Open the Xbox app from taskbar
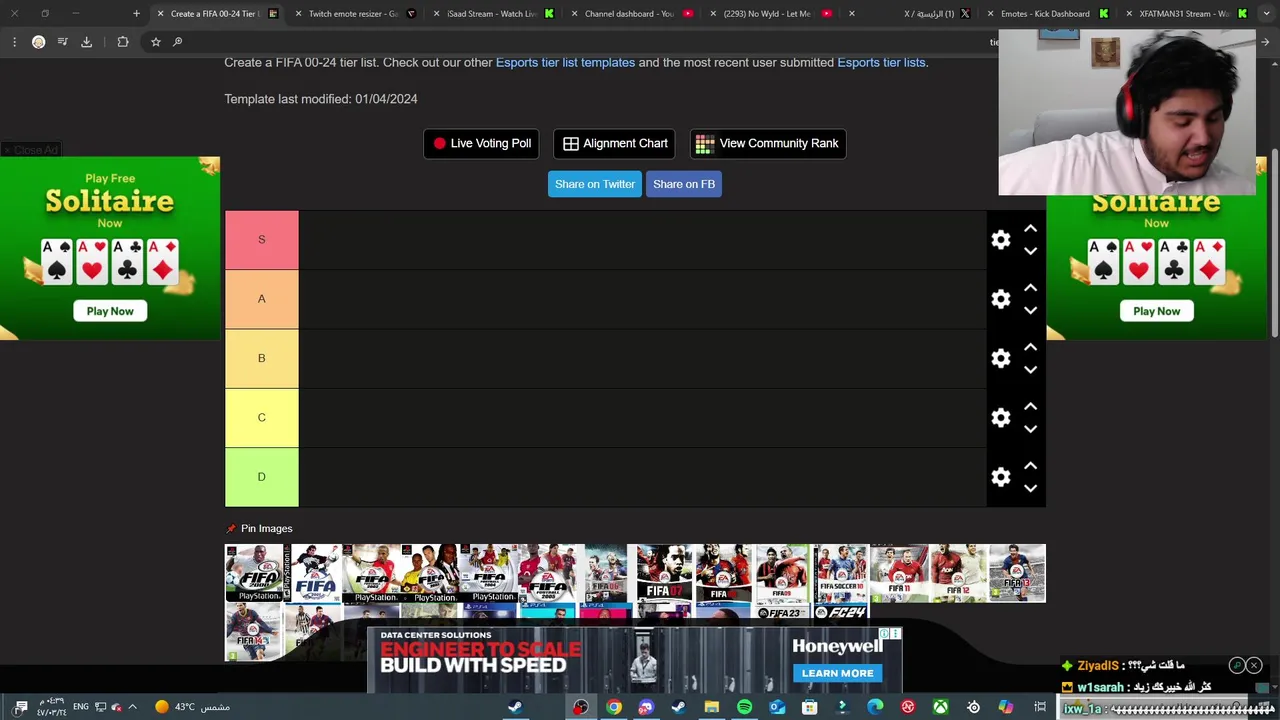 [941, 707]
